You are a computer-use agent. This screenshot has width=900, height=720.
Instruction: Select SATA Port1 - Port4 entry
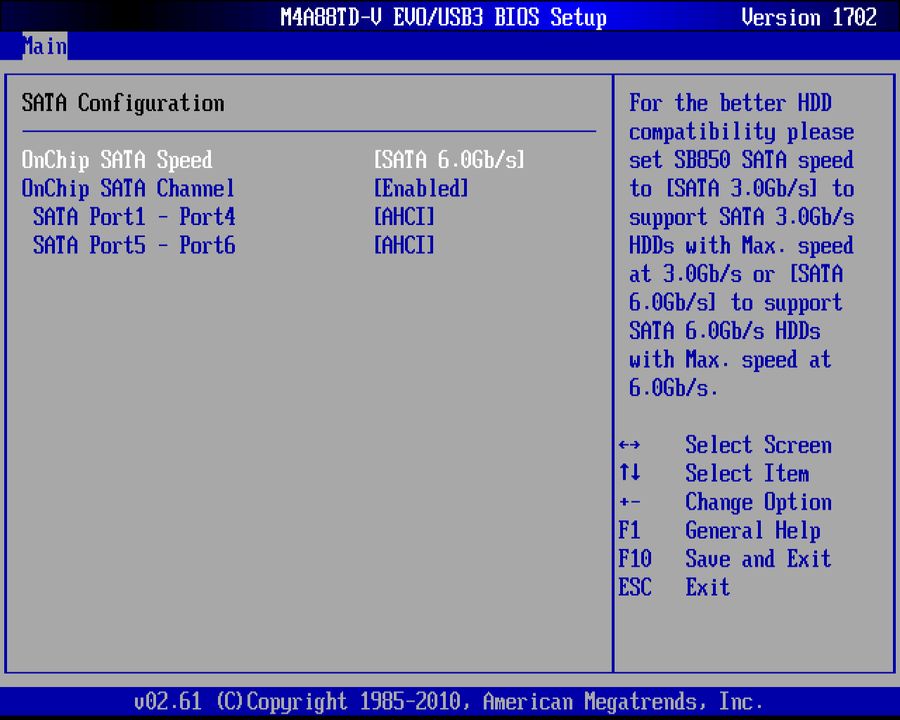pyautogui.click(x=135, y=217)
